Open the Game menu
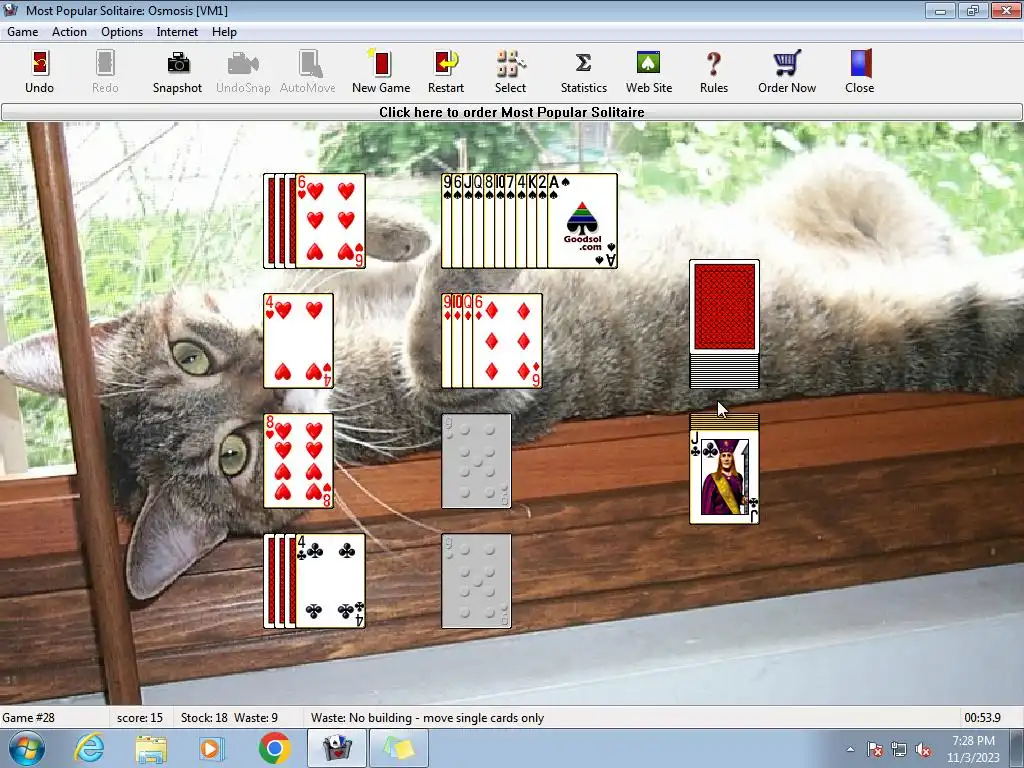 23,32
